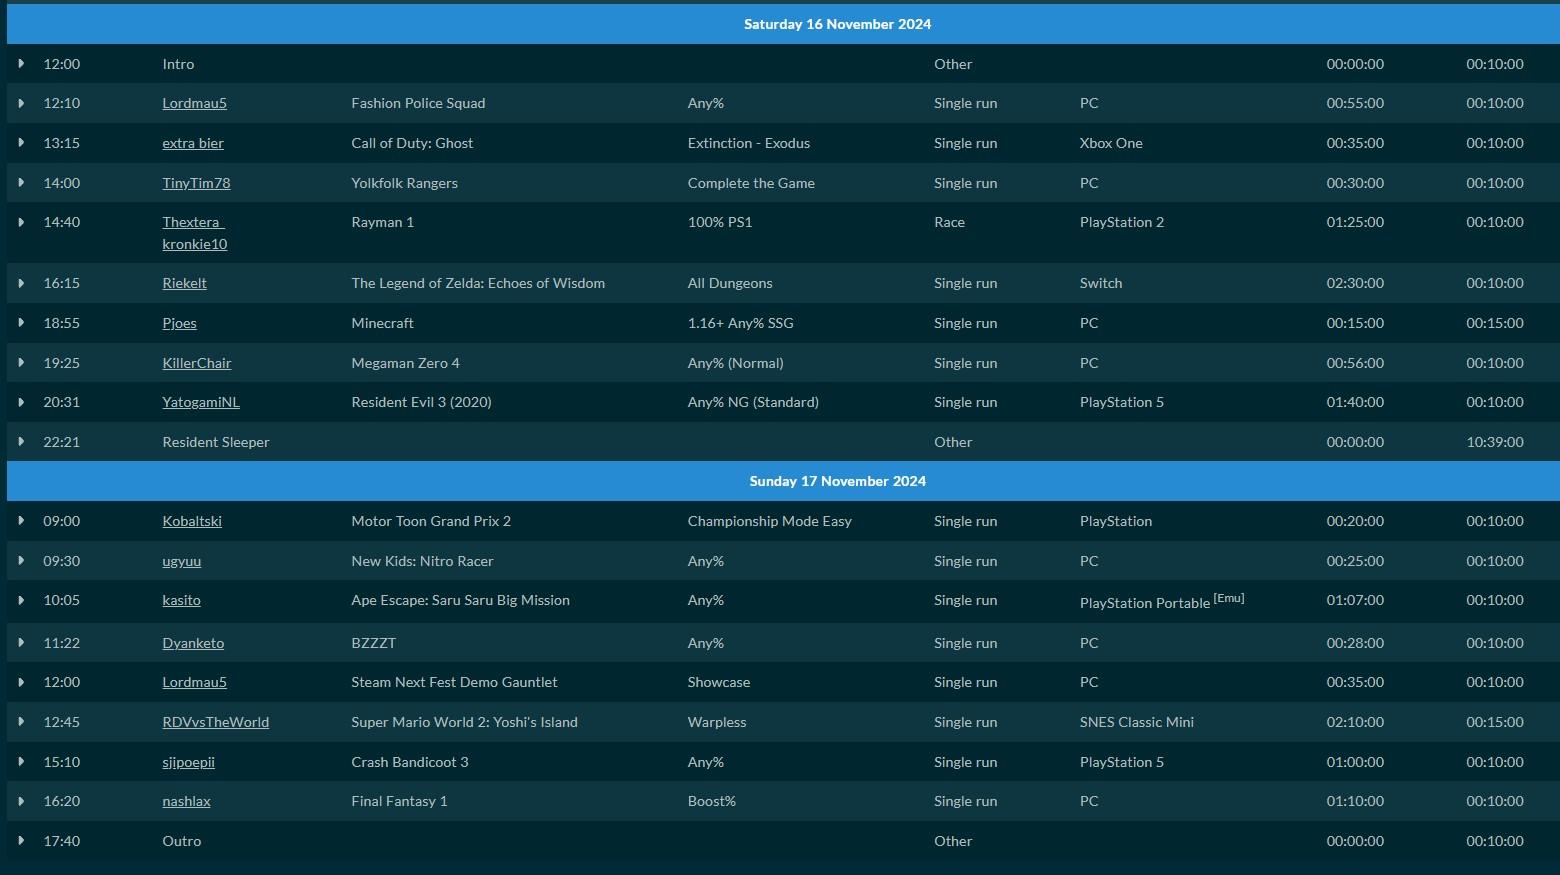The height and width of the screenshot is (875, 1560).
Task: Click the 'Switch' platform cell
Action: pyautogui.click(x=1101, y=283)
